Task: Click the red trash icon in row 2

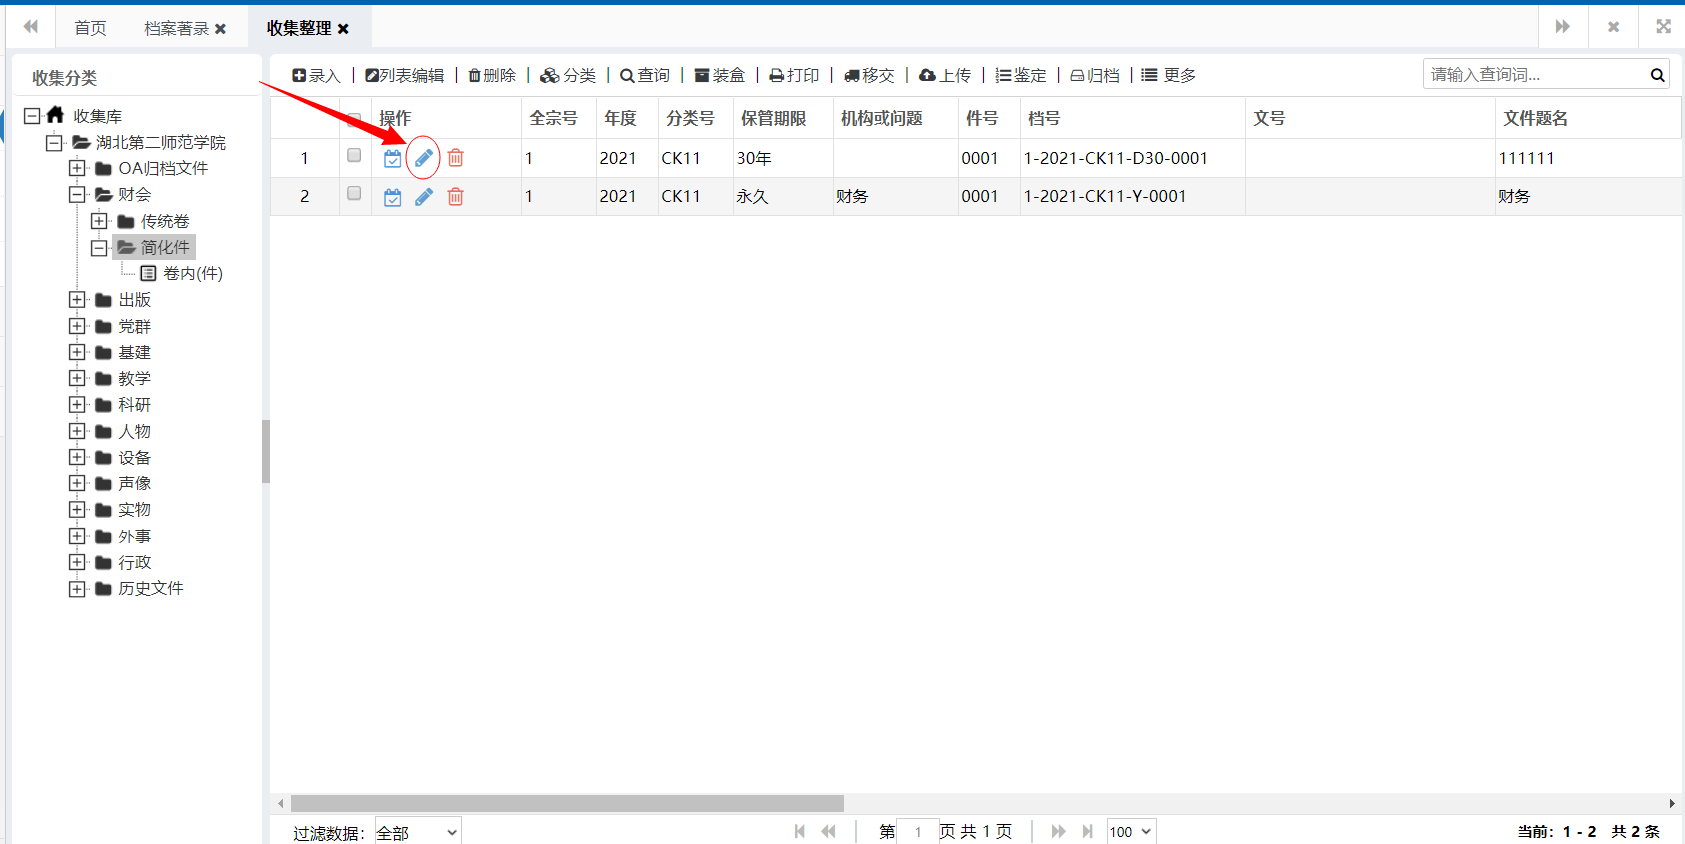Action: 455,197
